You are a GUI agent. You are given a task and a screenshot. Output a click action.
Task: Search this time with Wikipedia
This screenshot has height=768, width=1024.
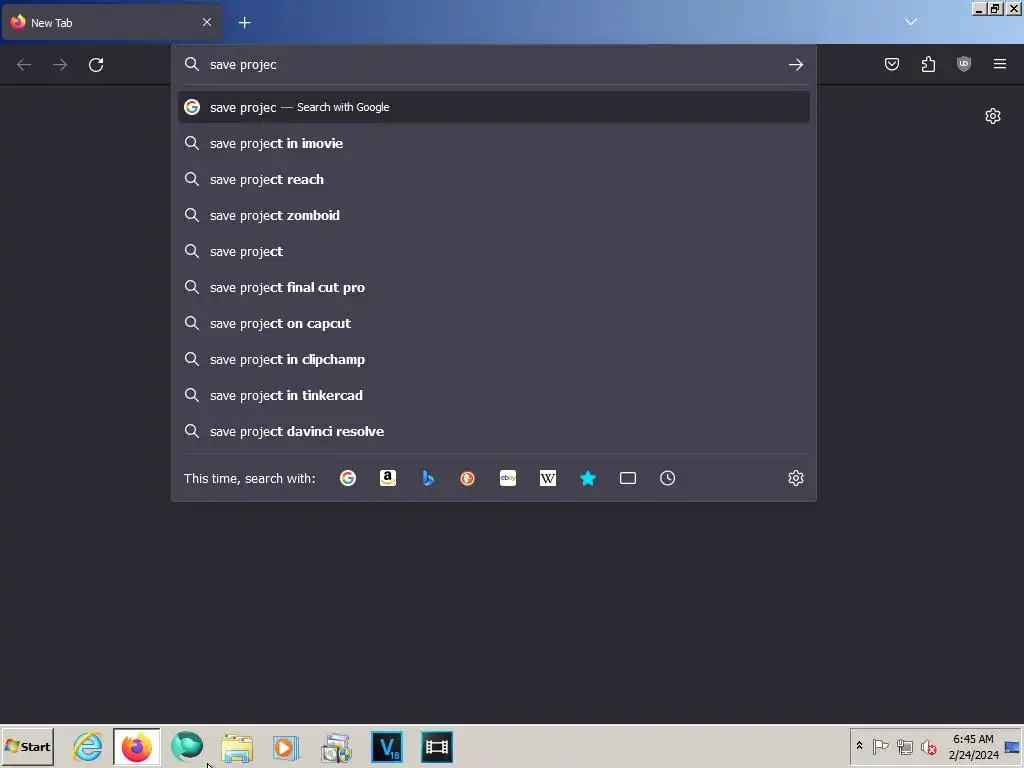click(x=548, y=478)
